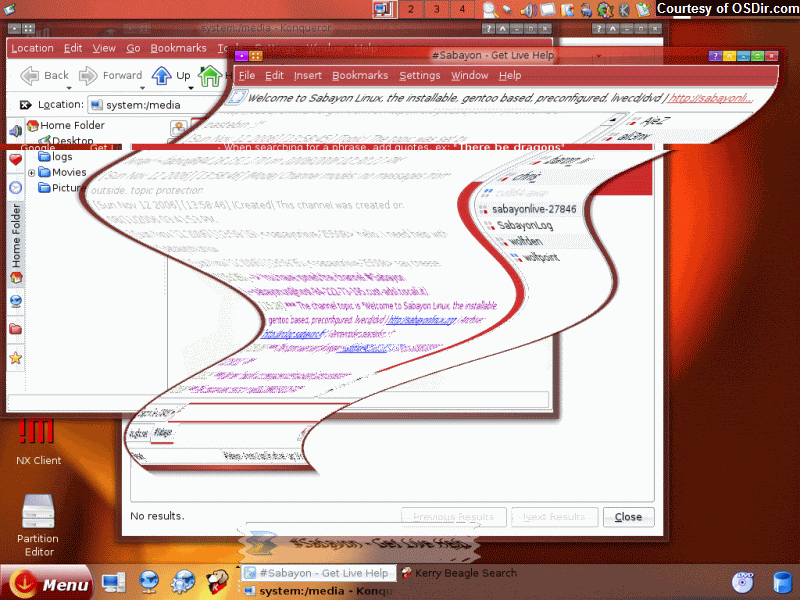This screenshot has height=600, width=800.
Task: Click the K icon in the top tray
Action: [624, 9]
